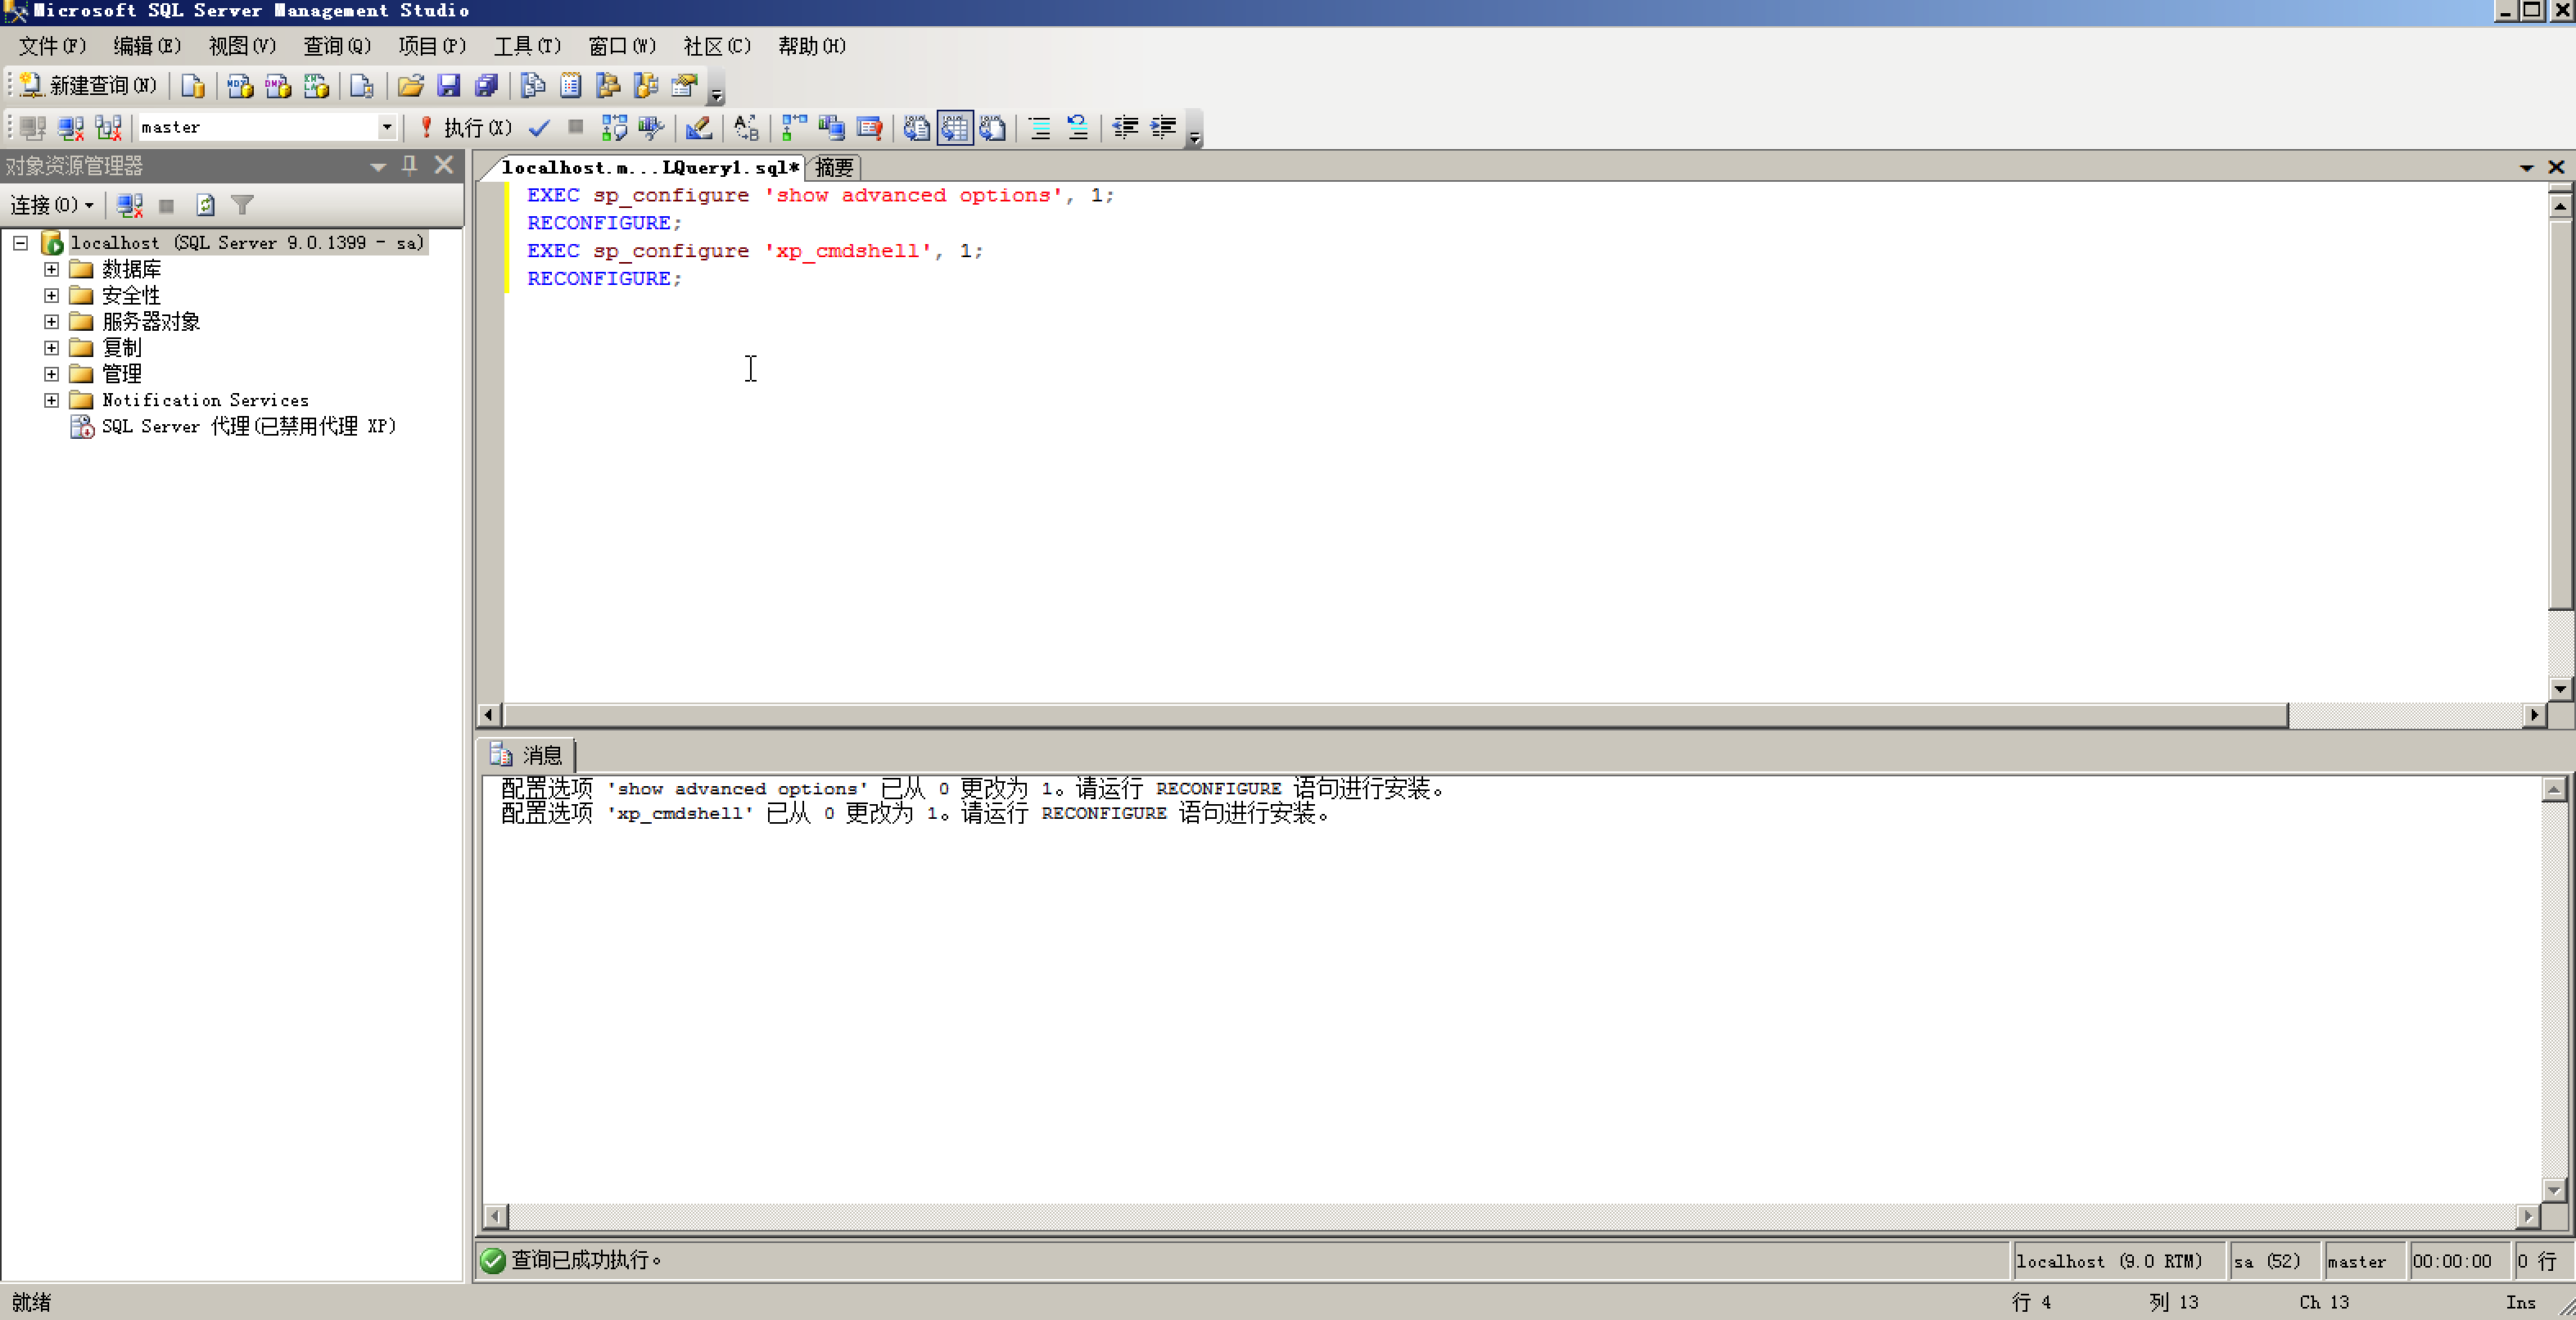Switch to the 摘要 tab
The image size is (2576, 1320).
click(833, 167)
